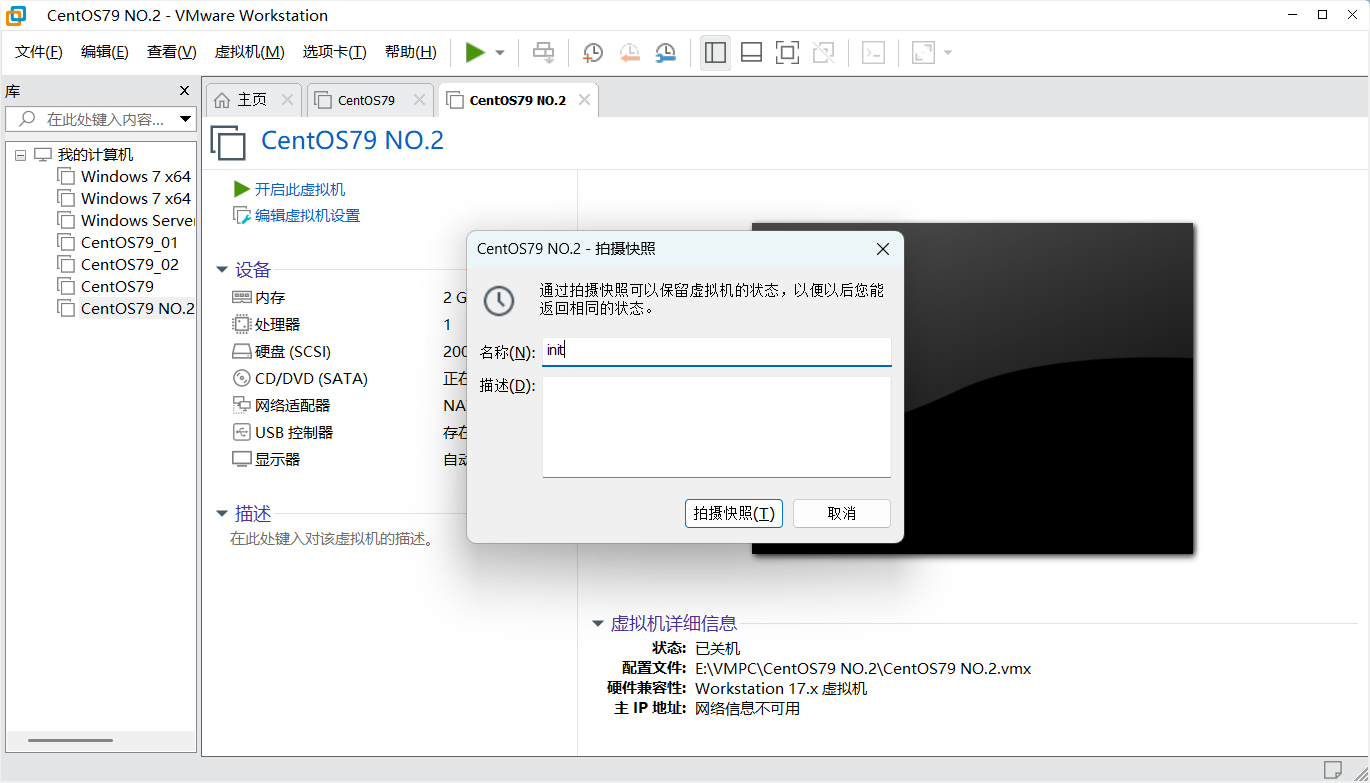Open the 选项卡(T) menu
The height and width of the screenshot is (783, 1370).
[x=335, y=52]
